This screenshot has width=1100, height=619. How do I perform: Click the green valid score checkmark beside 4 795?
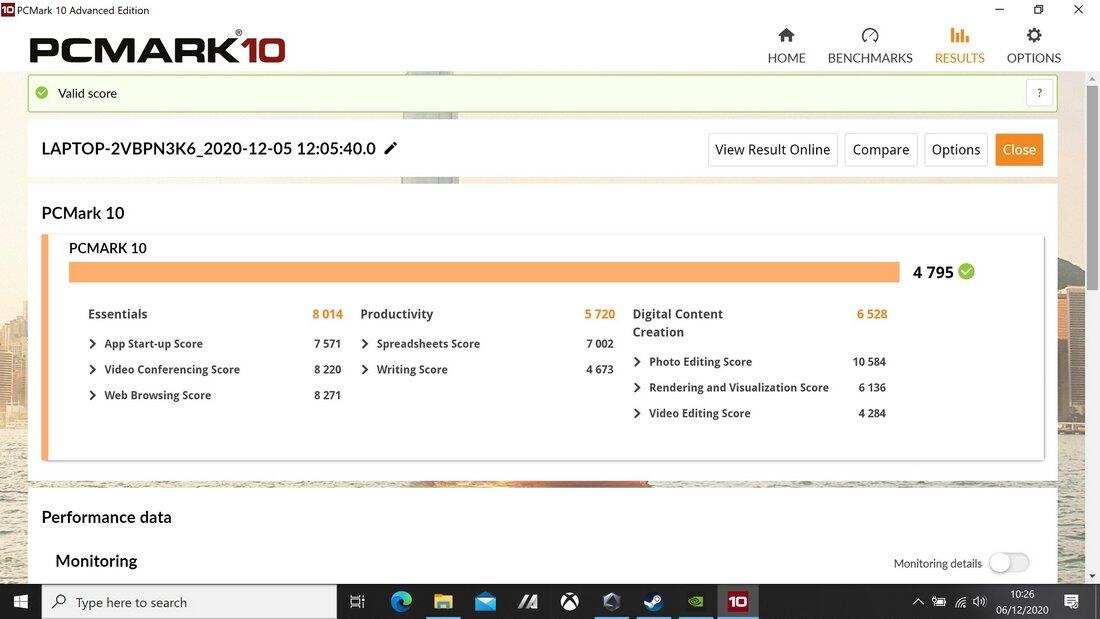point(966,272)
